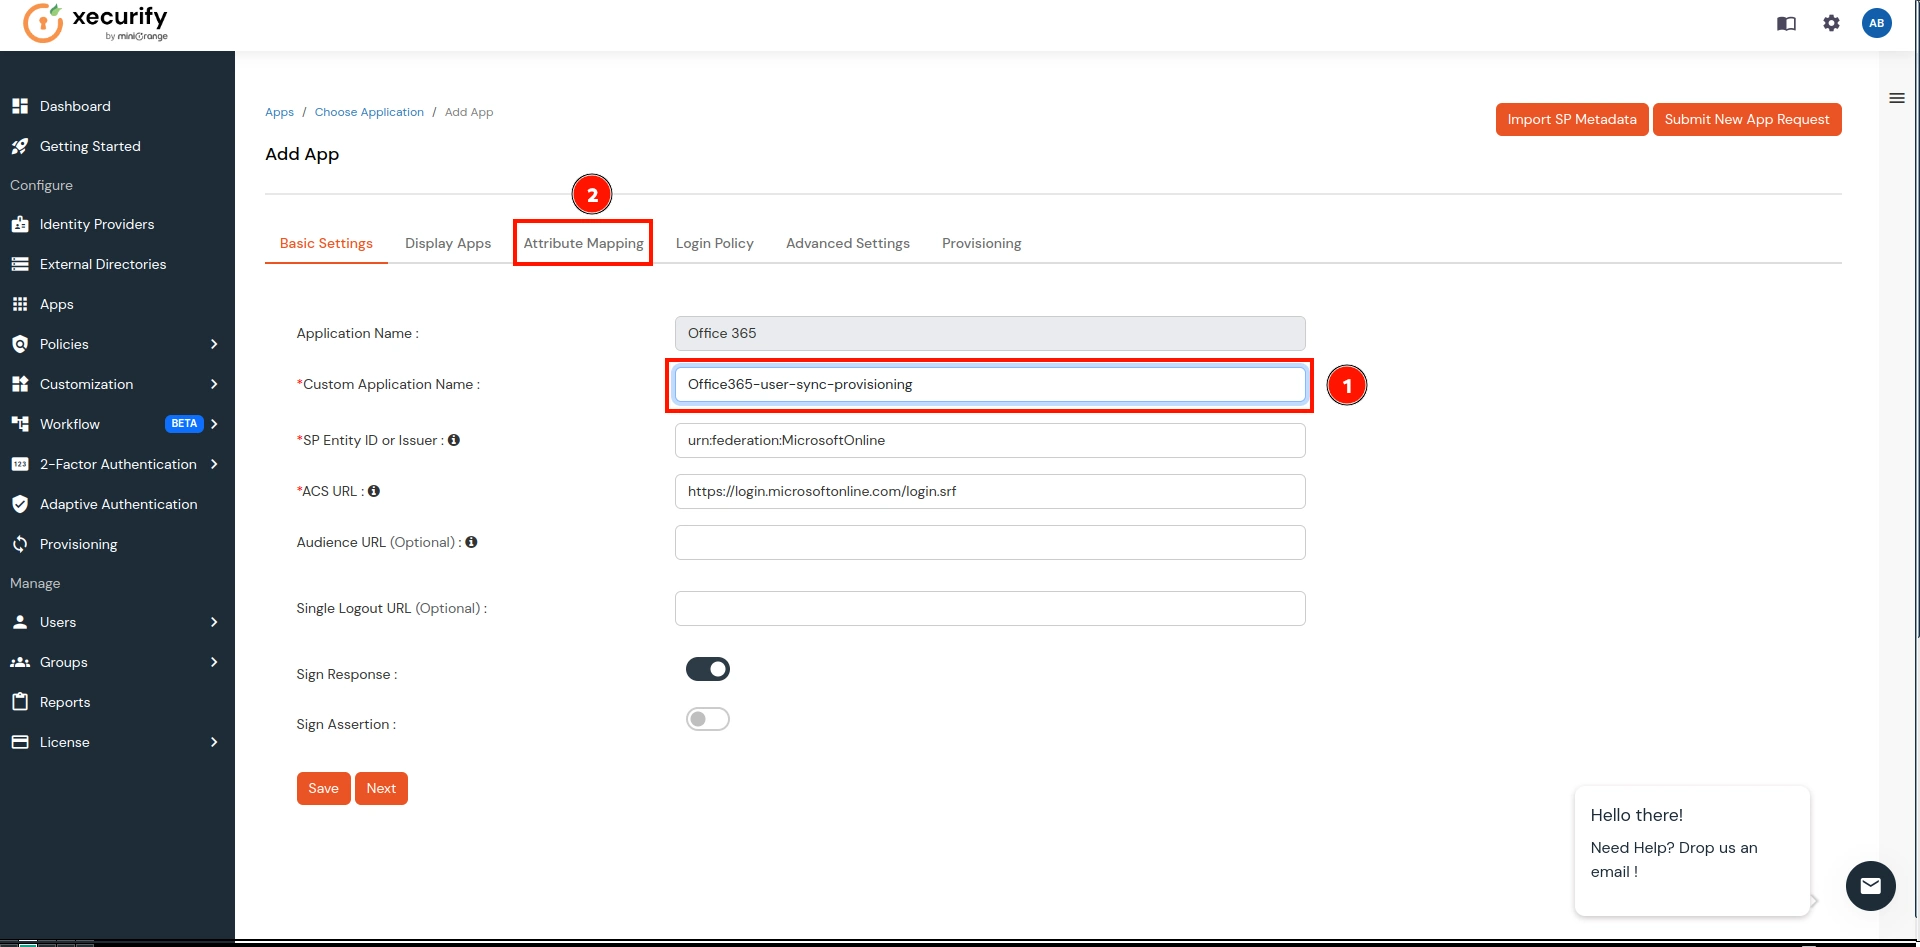
Task: Switch to the Attribute Mapping tab
Action: 583,243
